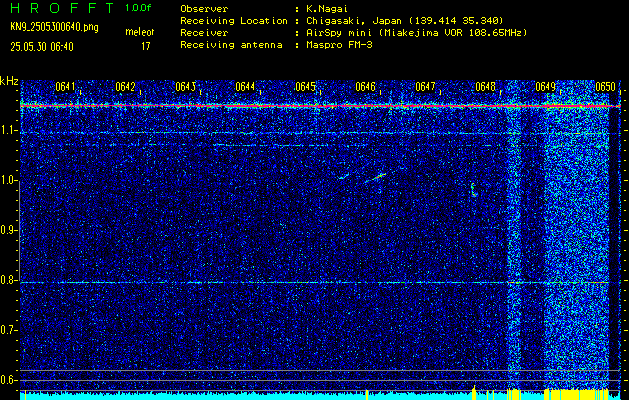Click the slanted meteor echo streak near 0646

pyautogui.click(x=375, y=178)
